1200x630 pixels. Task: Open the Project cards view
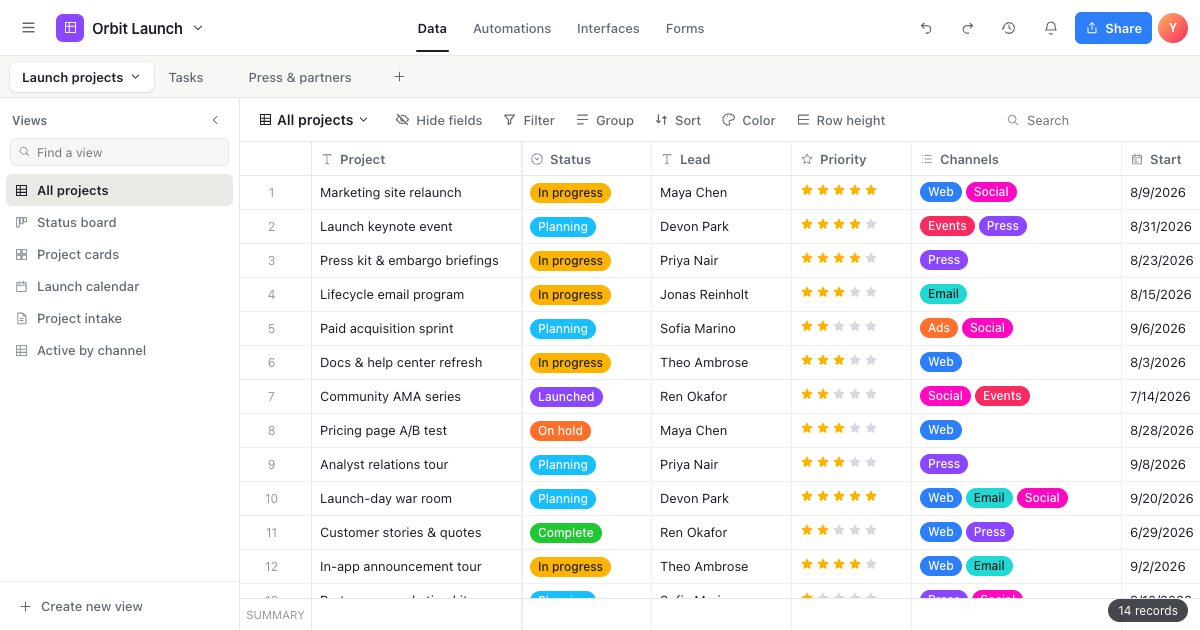pos(119,254)
